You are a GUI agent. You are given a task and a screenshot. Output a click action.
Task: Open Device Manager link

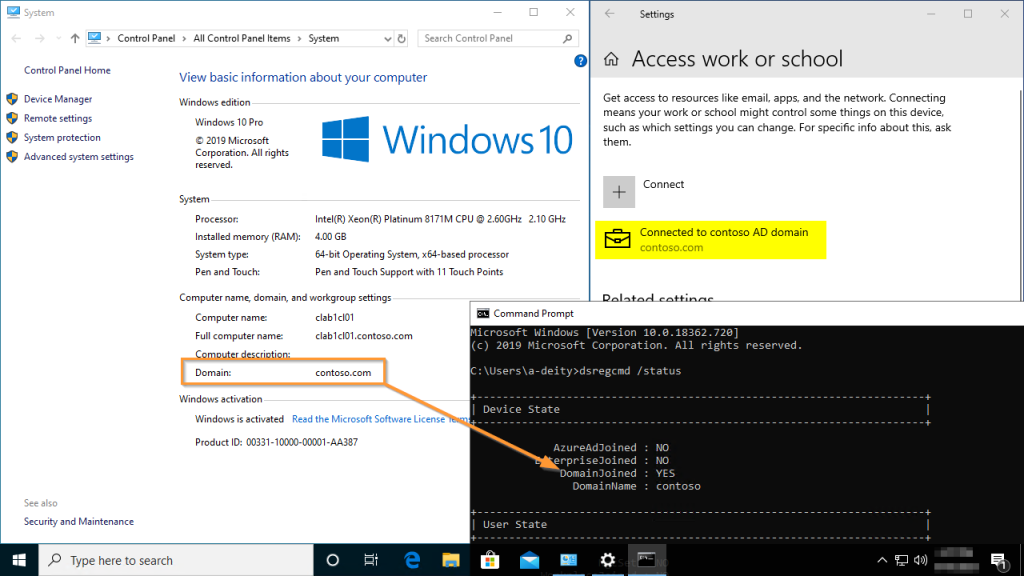[x=58, y=99]
